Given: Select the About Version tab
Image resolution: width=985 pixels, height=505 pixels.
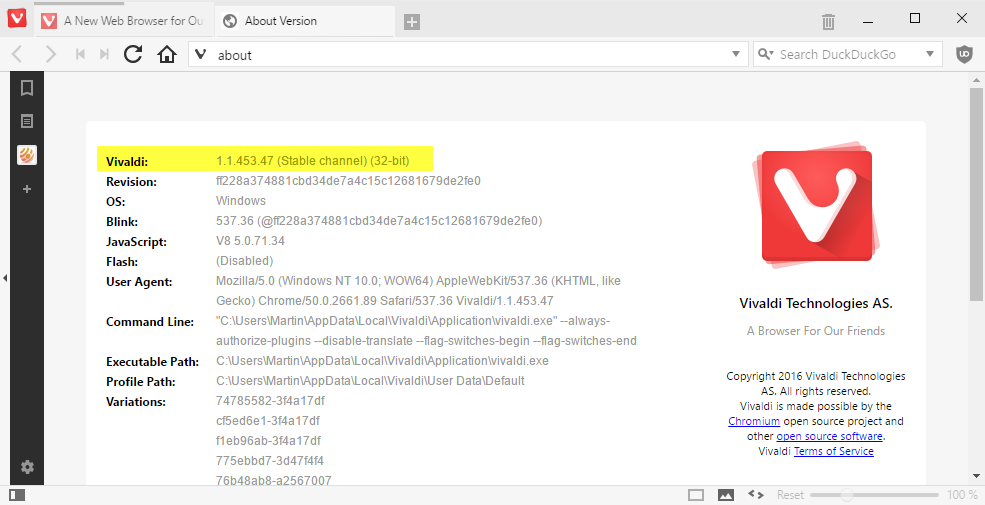Looking at the screenshot, I should (305, 21).
